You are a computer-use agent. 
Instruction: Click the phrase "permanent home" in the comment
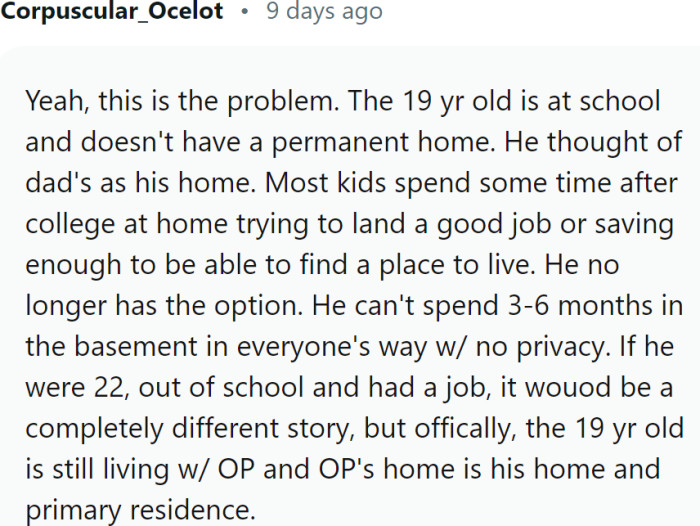383,142
